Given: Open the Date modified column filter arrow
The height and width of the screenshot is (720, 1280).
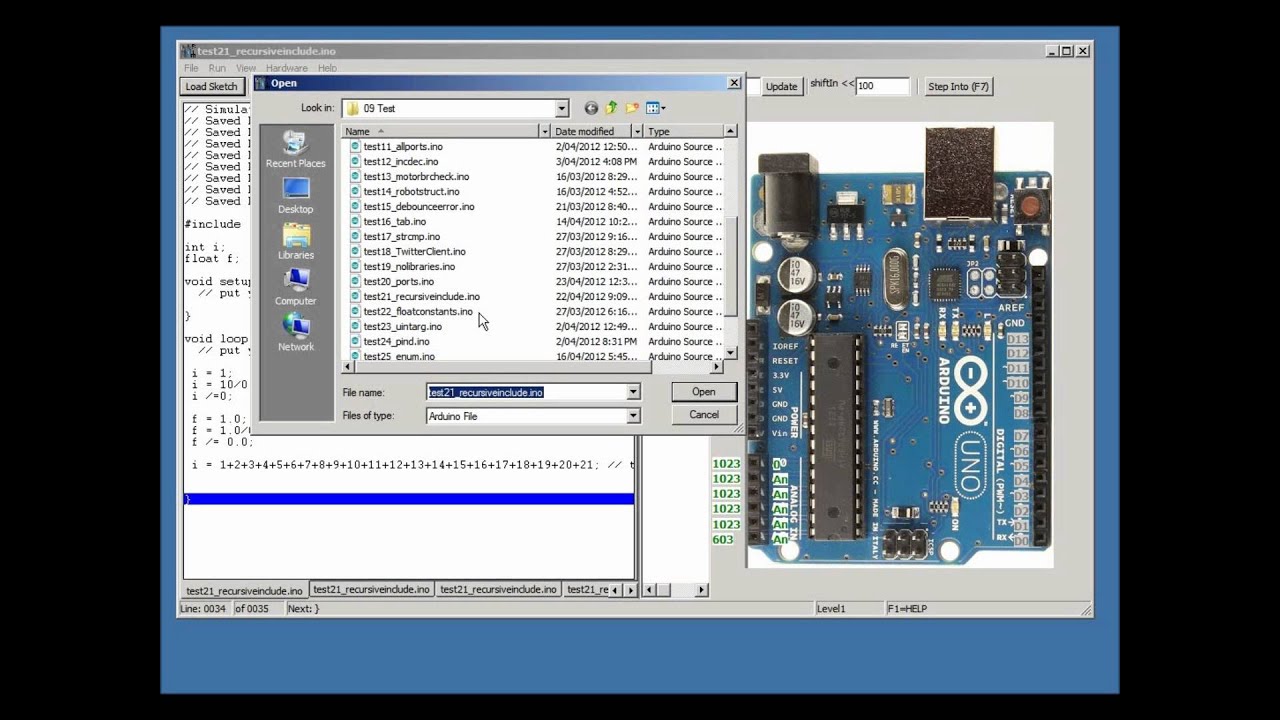Looking at the screenshot, I should 636,131.
